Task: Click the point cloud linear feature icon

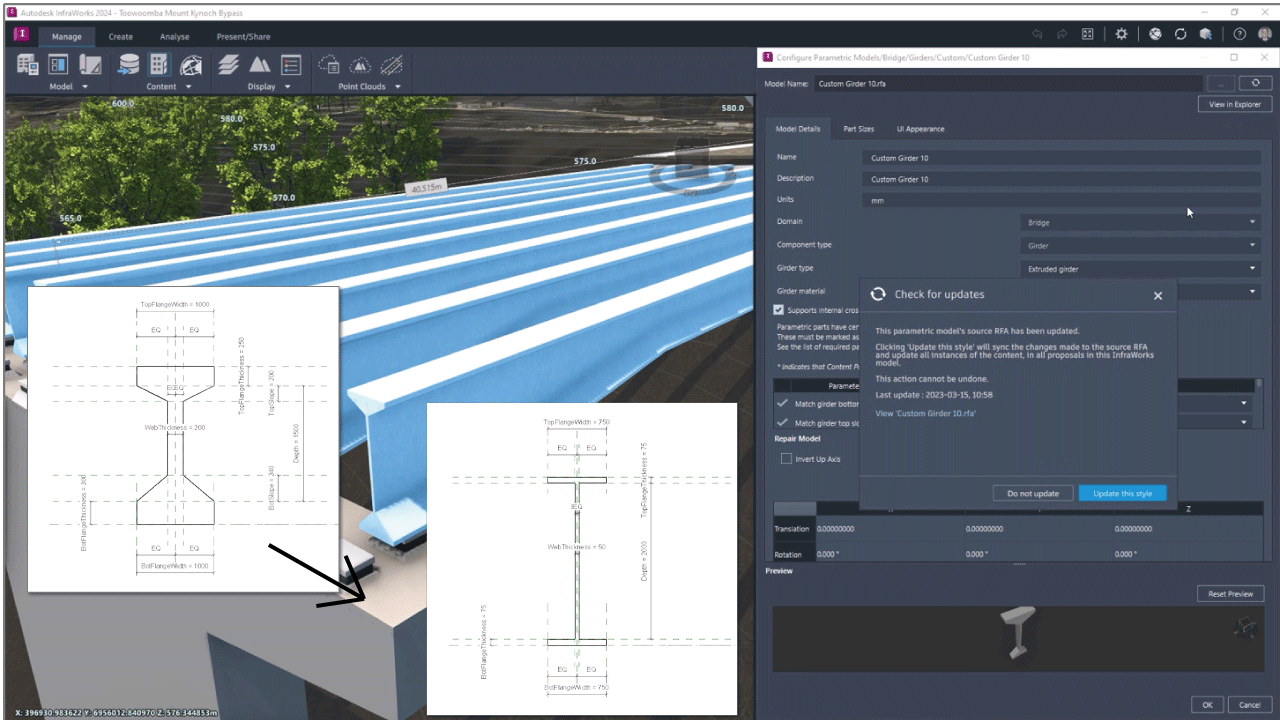Action: (392, 65)
